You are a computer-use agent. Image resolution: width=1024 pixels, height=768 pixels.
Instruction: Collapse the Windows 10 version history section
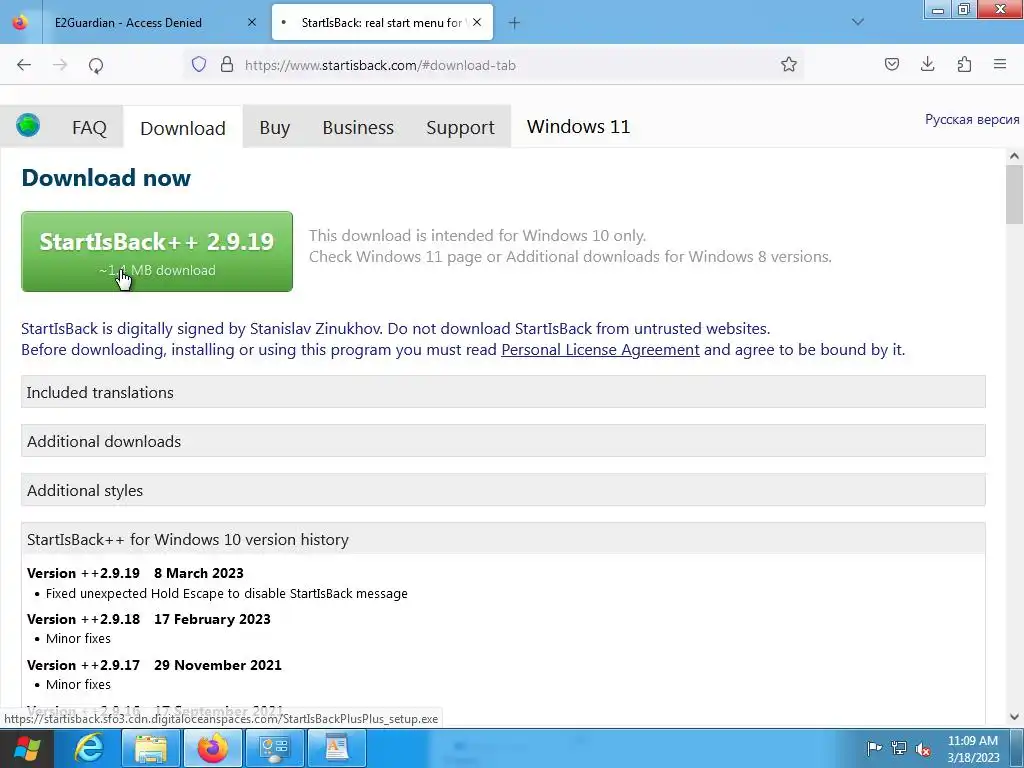[503, 539]
